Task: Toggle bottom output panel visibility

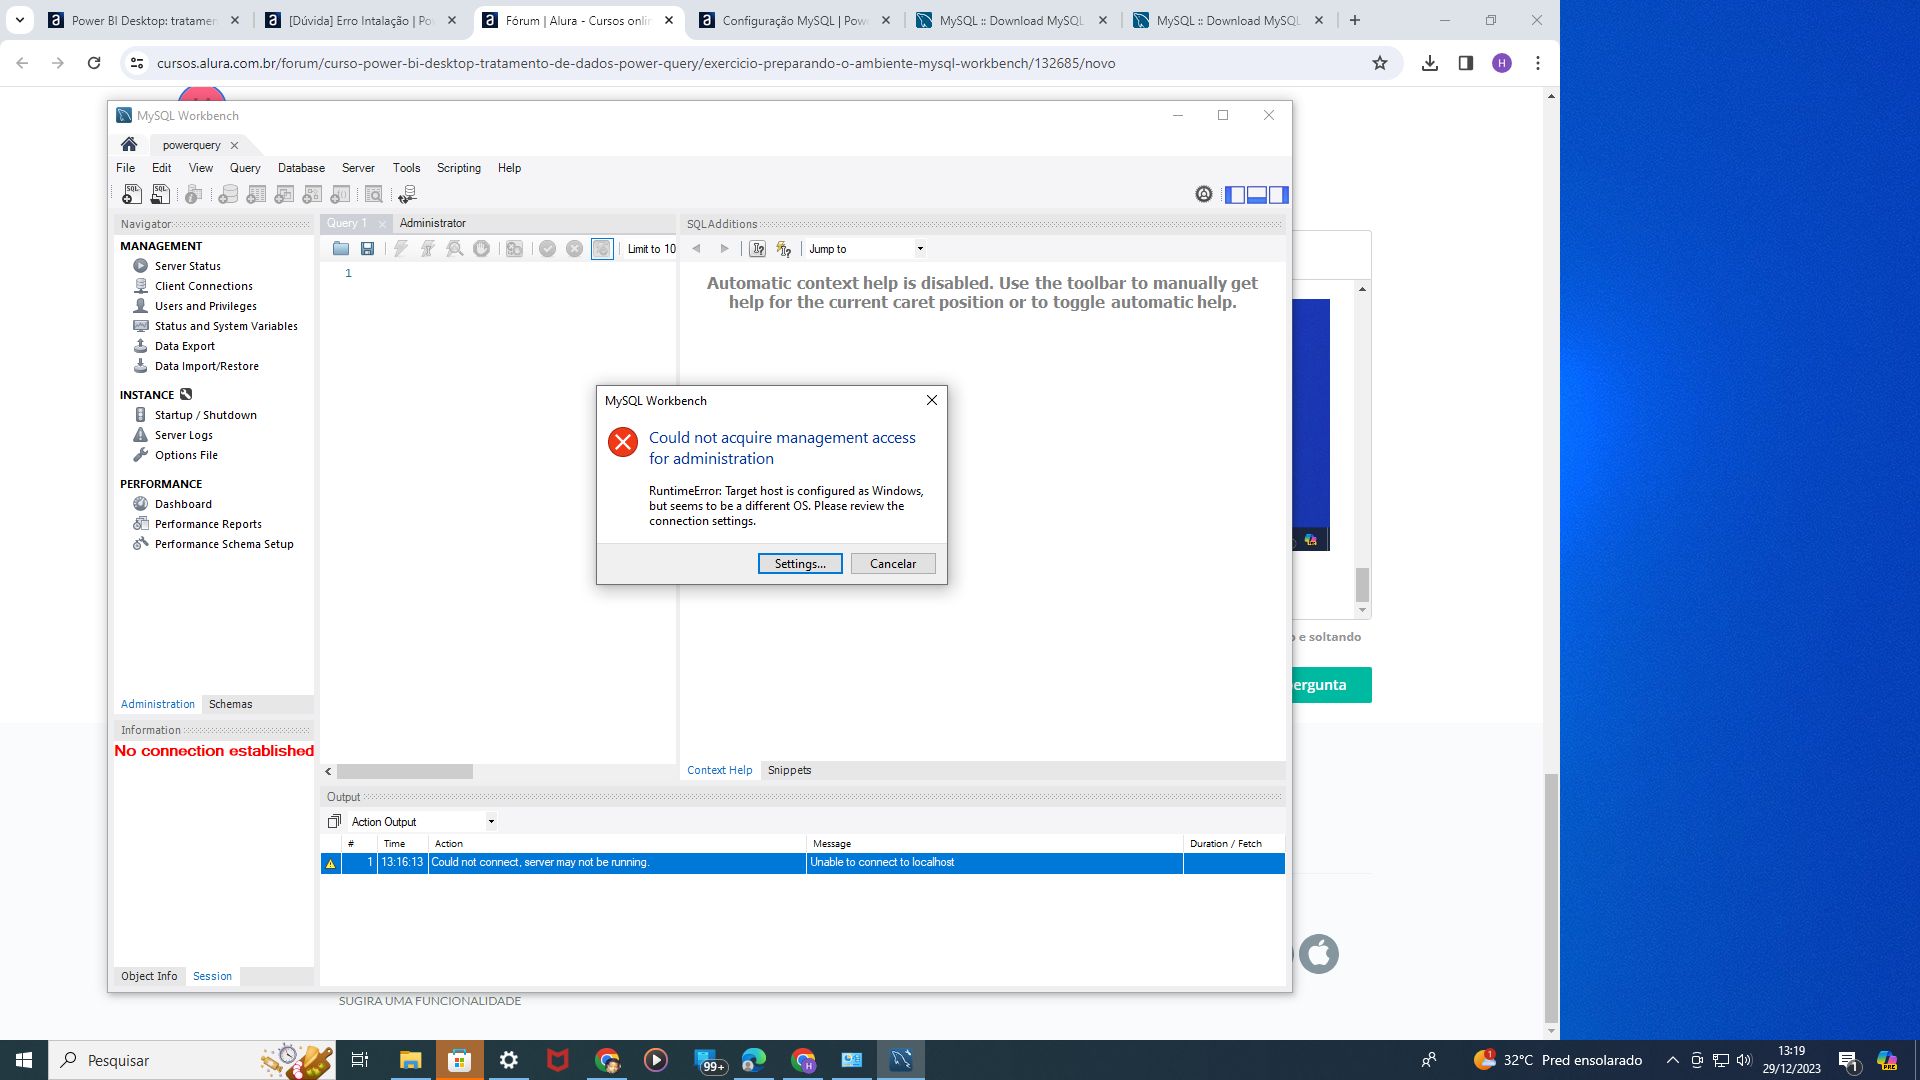Action: pos(1257,195)
